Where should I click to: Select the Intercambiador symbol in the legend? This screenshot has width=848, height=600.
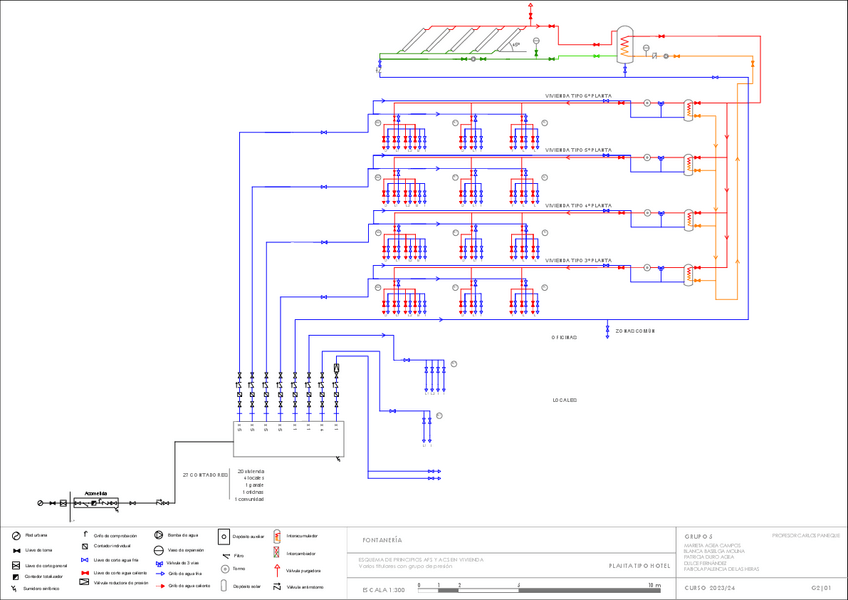pos(277,553)
